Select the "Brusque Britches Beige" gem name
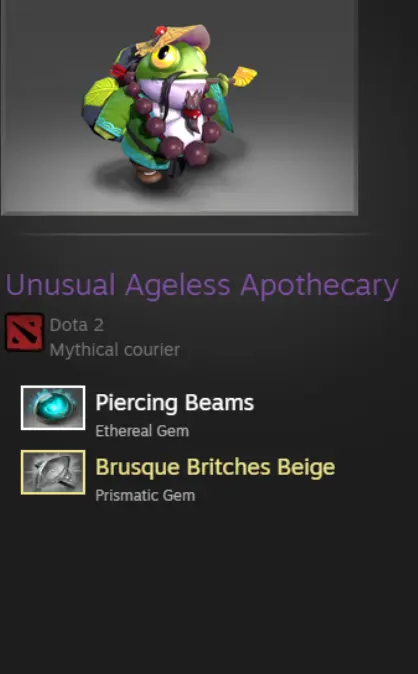 tap(215, 467)
